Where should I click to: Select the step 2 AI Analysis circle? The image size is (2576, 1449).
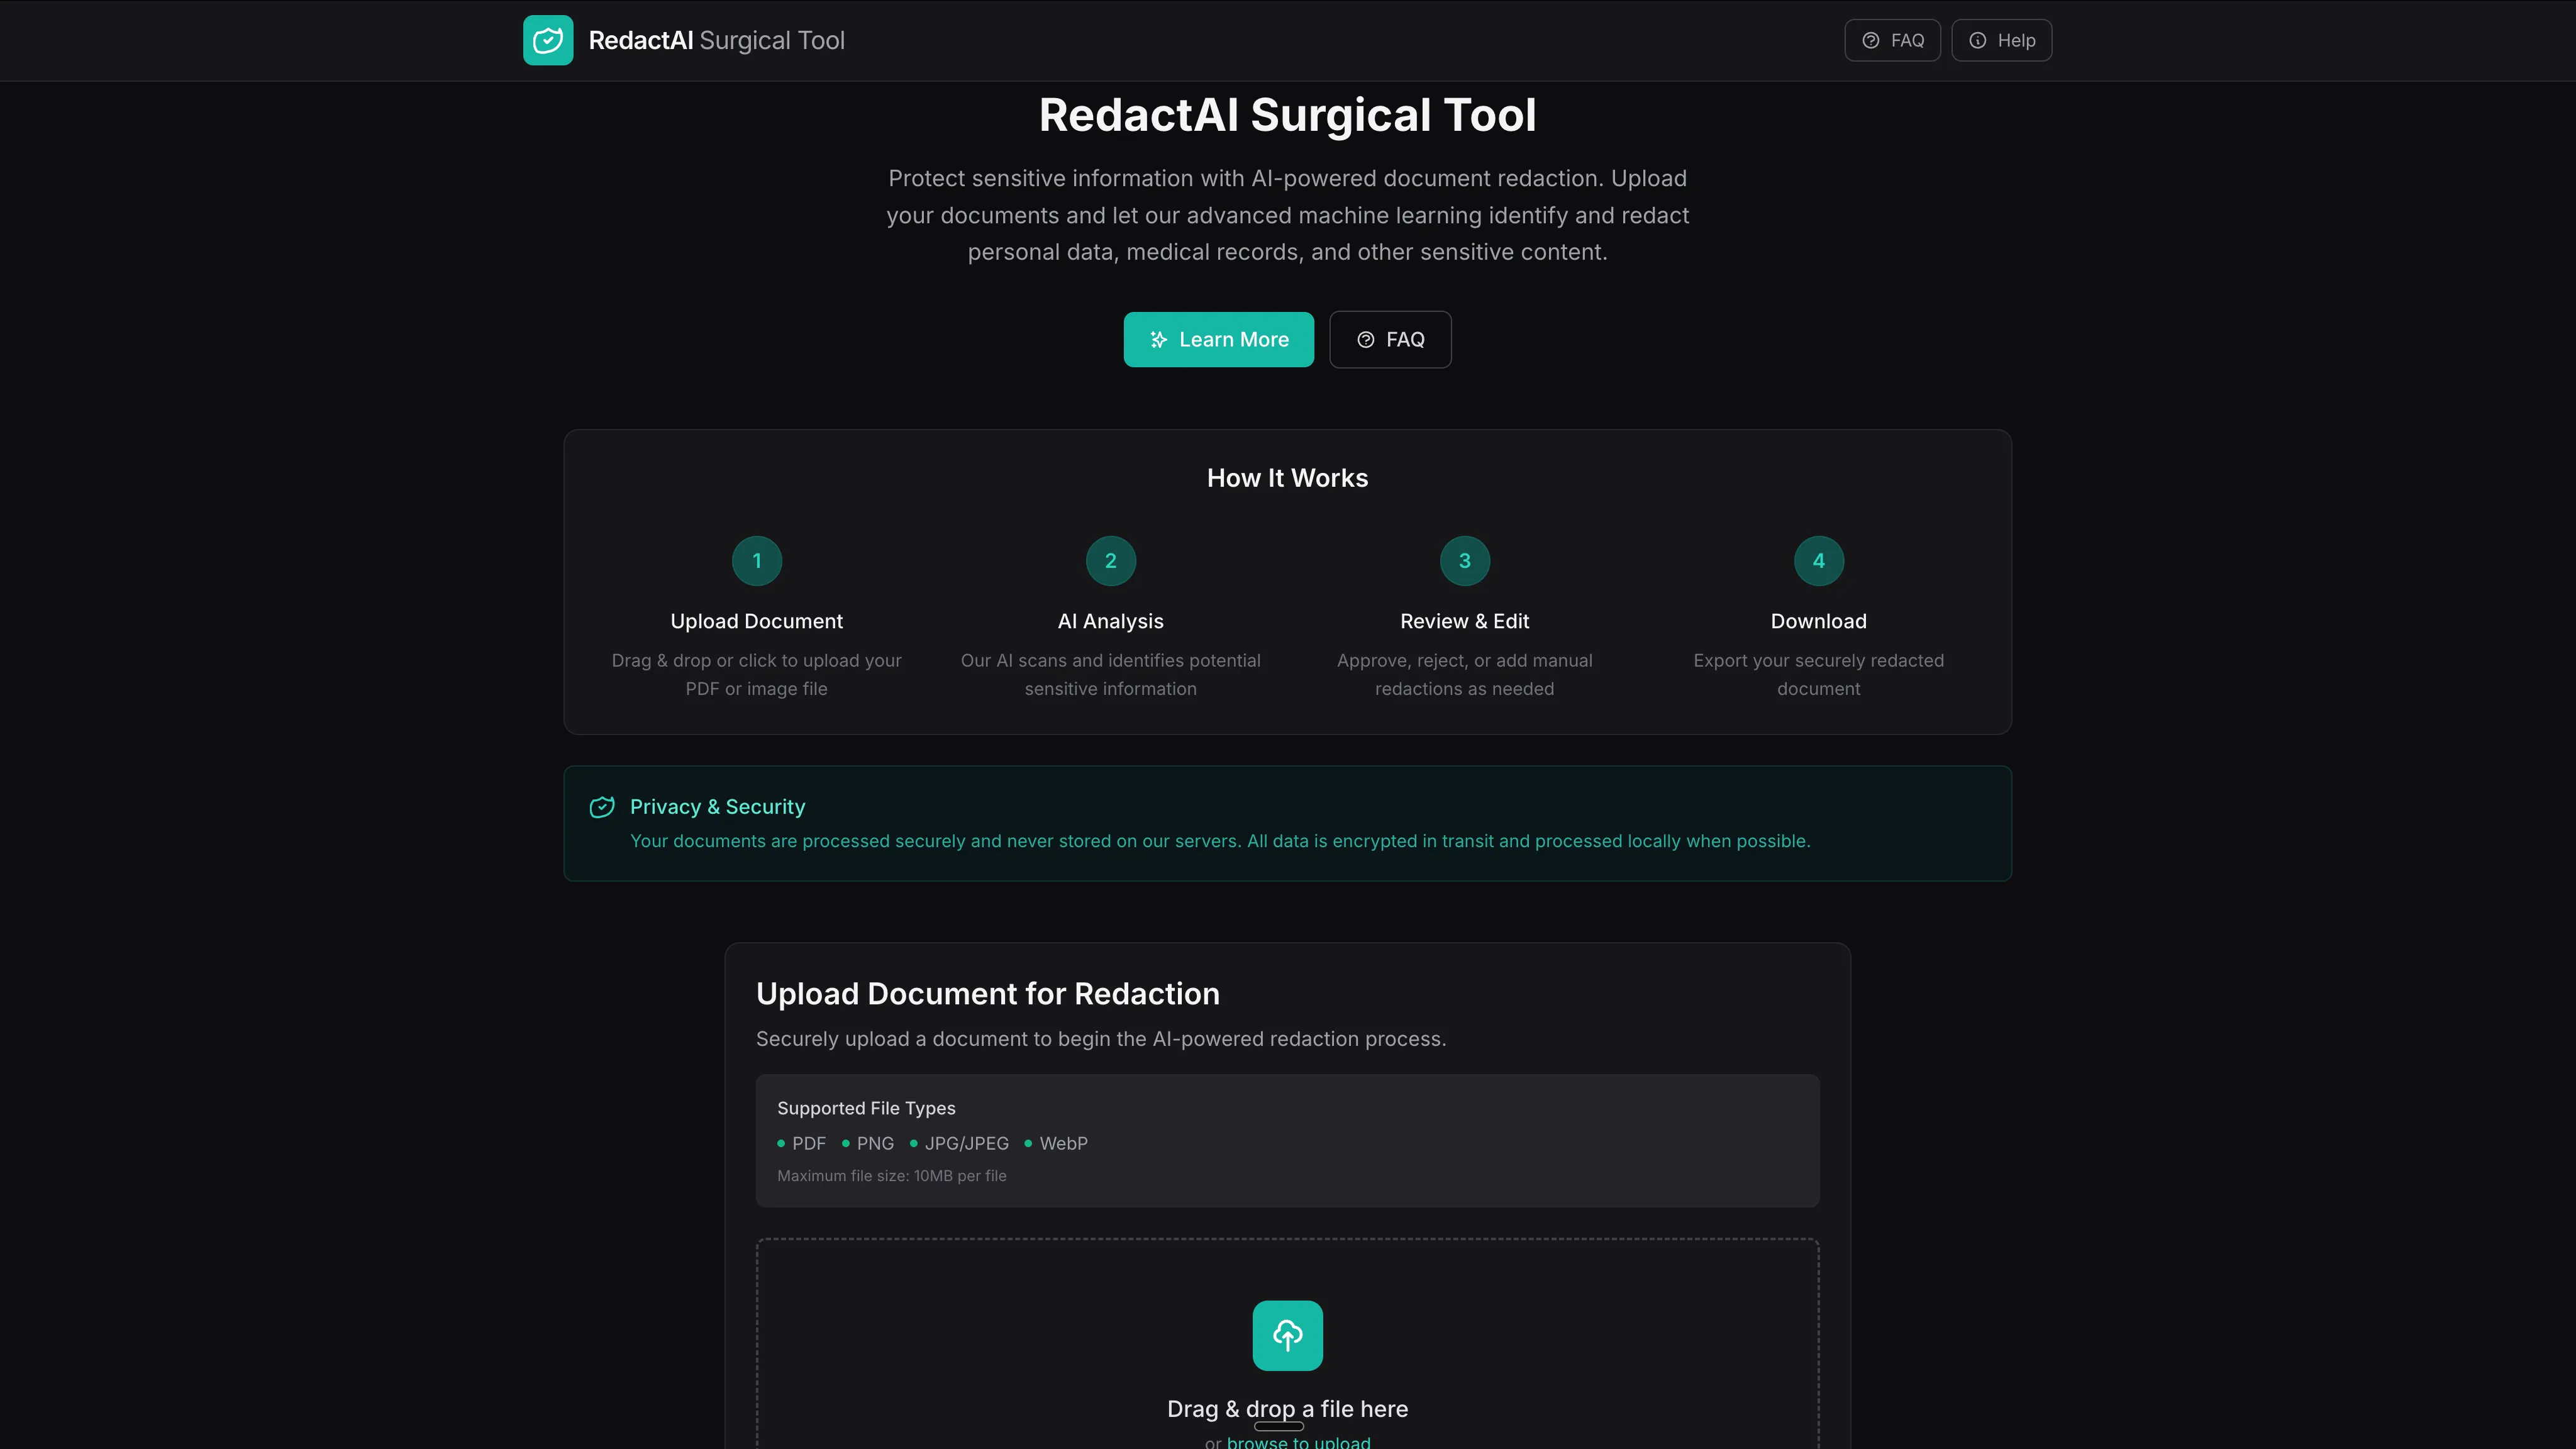tap(1110, 561)
